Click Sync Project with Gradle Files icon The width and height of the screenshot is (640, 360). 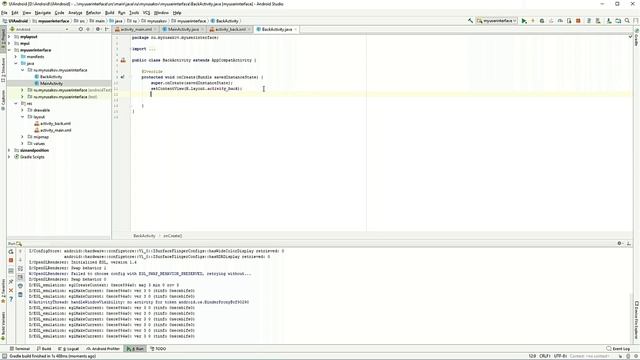589,20
